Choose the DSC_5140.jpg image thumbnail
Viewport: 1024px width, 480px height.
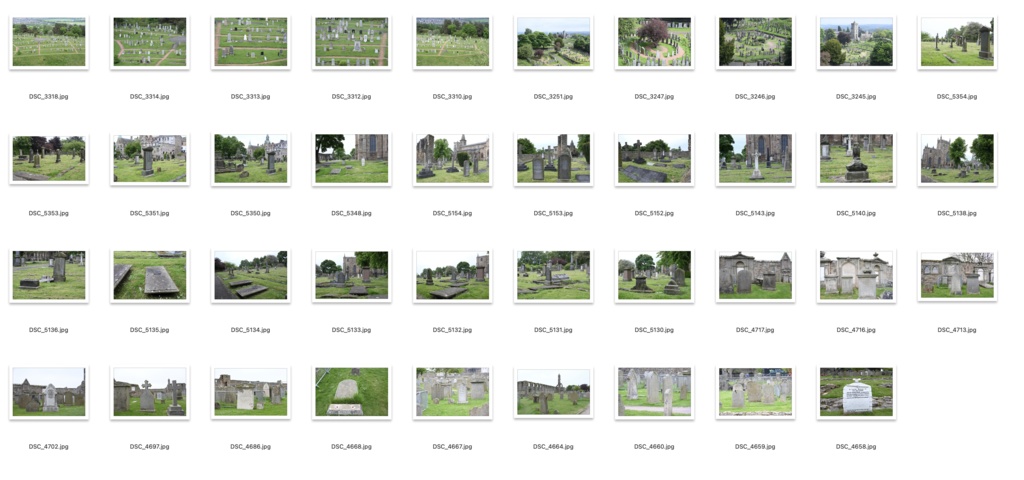[x=856, y=159]
